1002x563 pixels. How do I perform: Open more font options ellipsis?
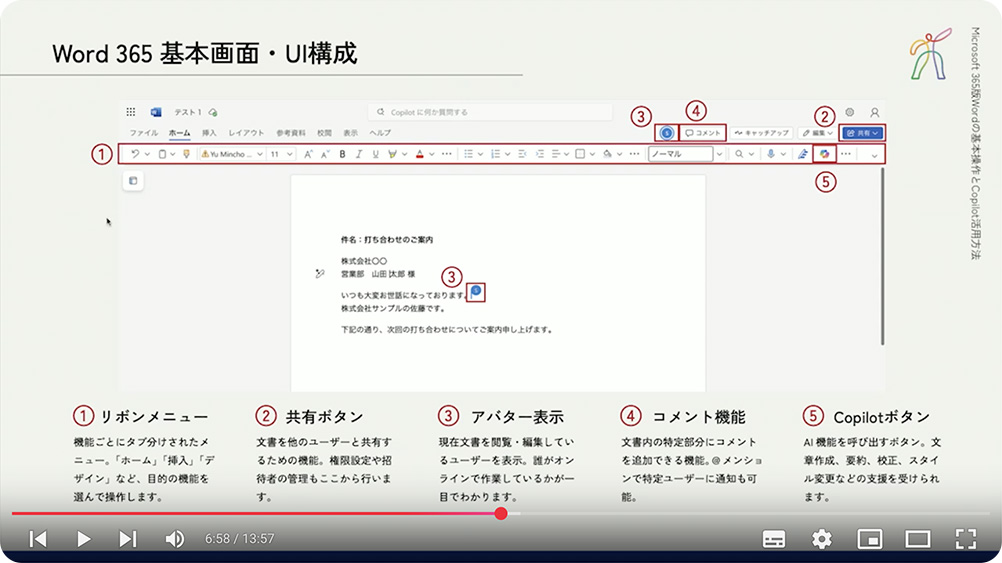pos(447,154)
